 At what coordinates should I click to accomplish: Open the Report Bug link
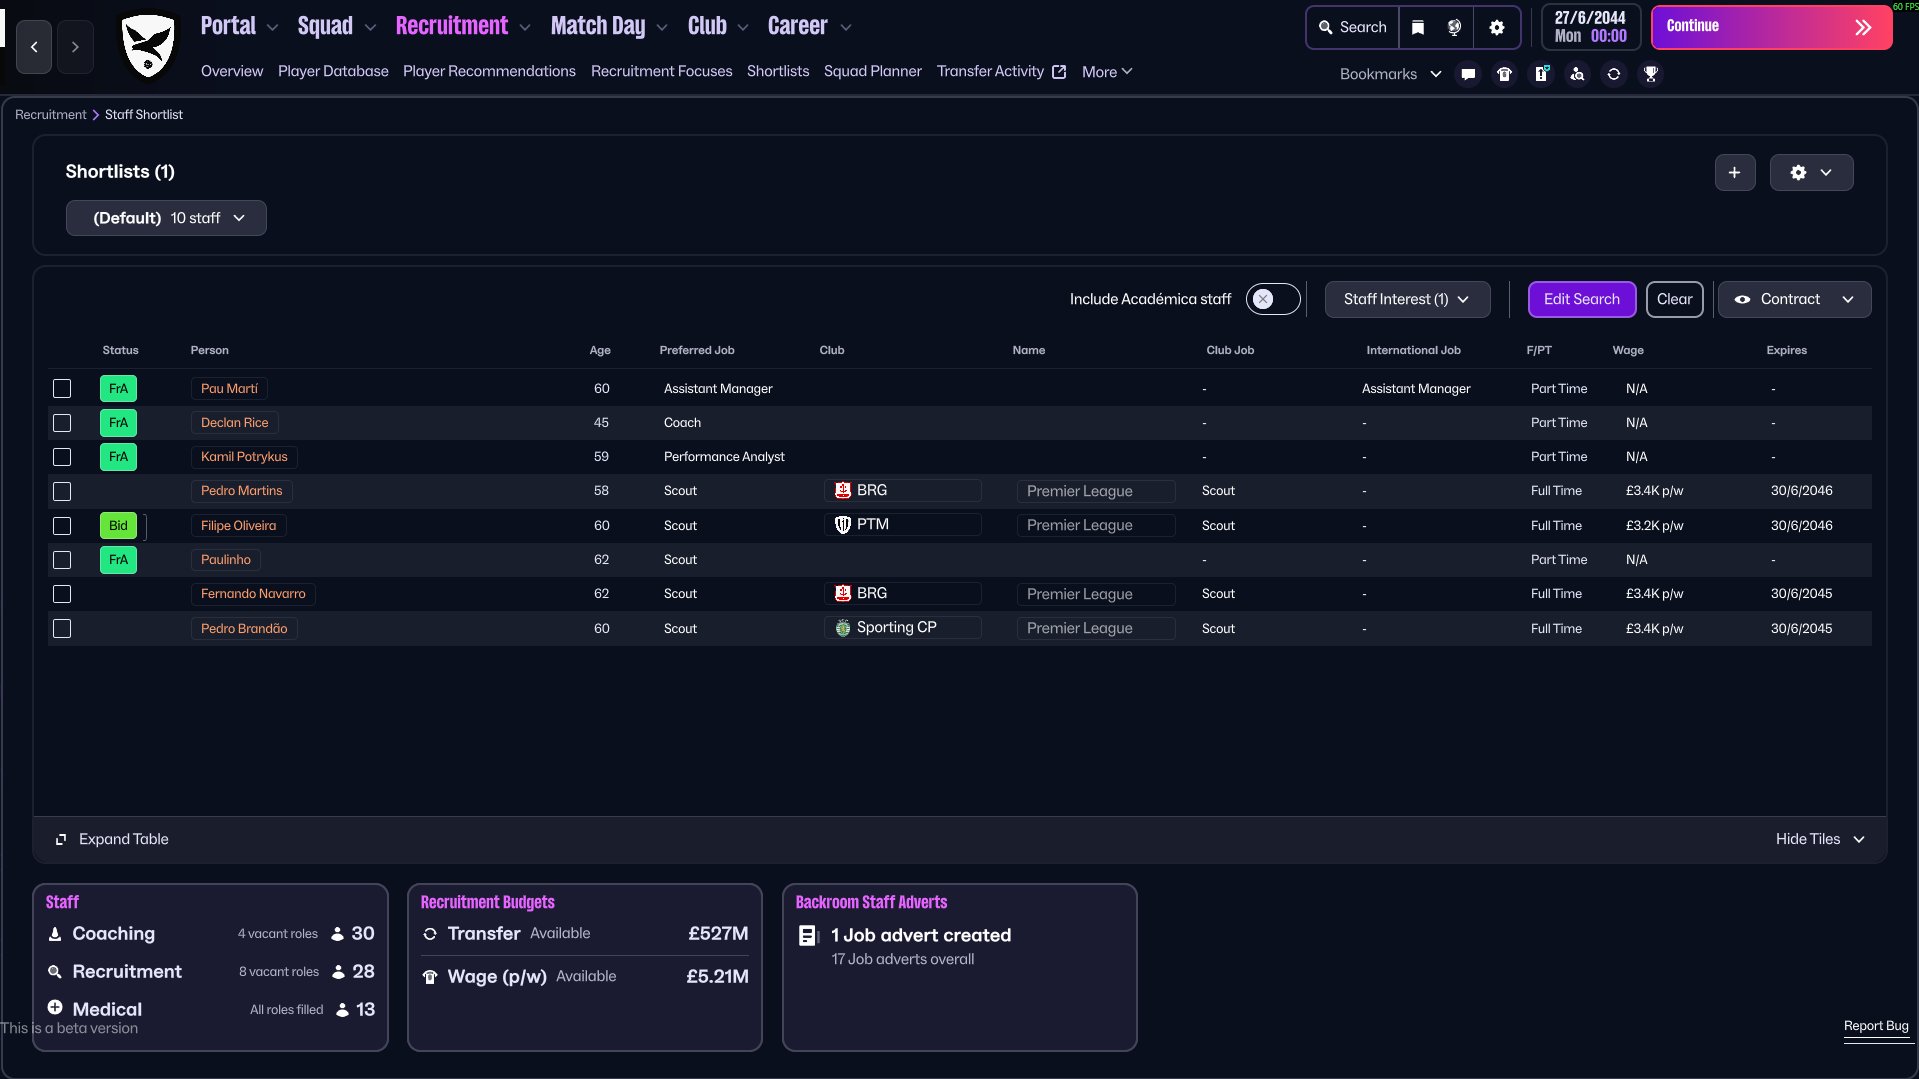click(x=1876, y=1026)
